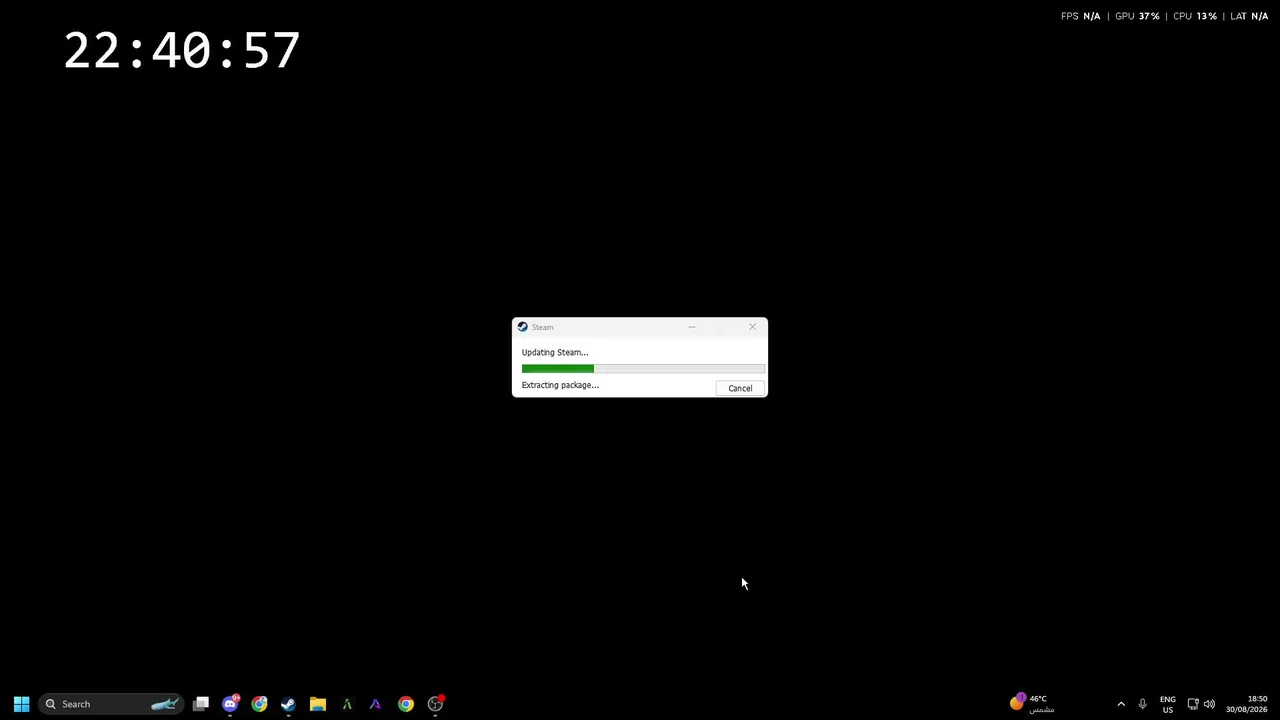This screenshot has width=1280, height=720.
Task: Click the FPS N/A overlay readout
Action: pos(1080,16)
